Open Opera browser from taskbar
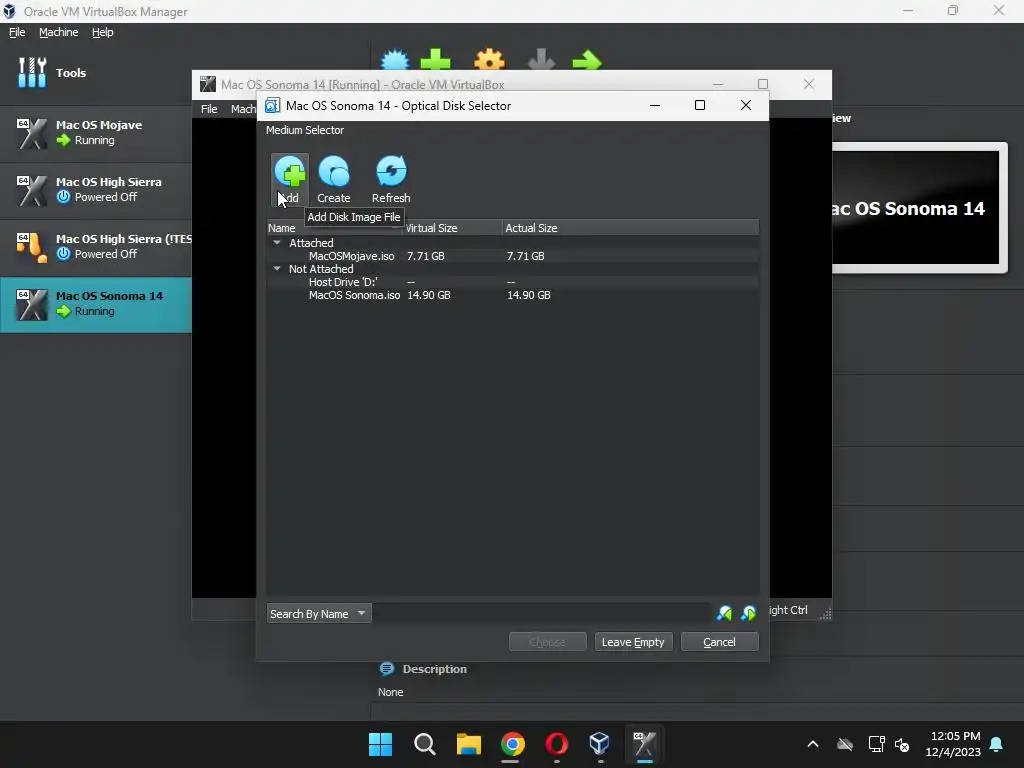Screen dimensions: 1024x768 (x=556, y=744)
